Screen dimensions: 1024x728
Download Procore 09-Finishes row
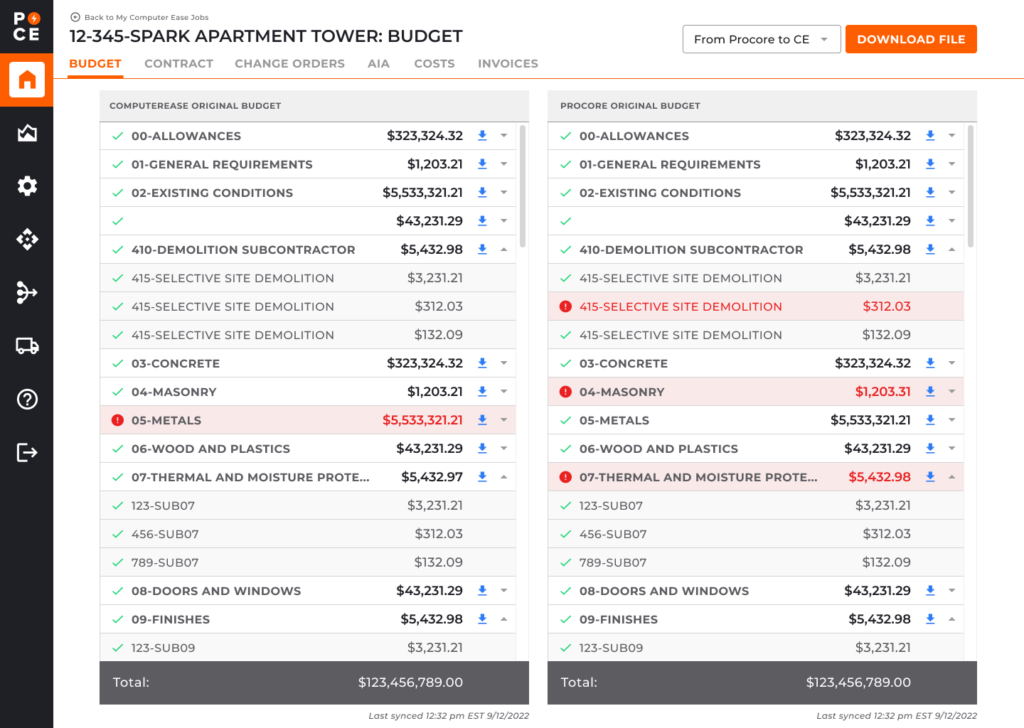(930, 619)
